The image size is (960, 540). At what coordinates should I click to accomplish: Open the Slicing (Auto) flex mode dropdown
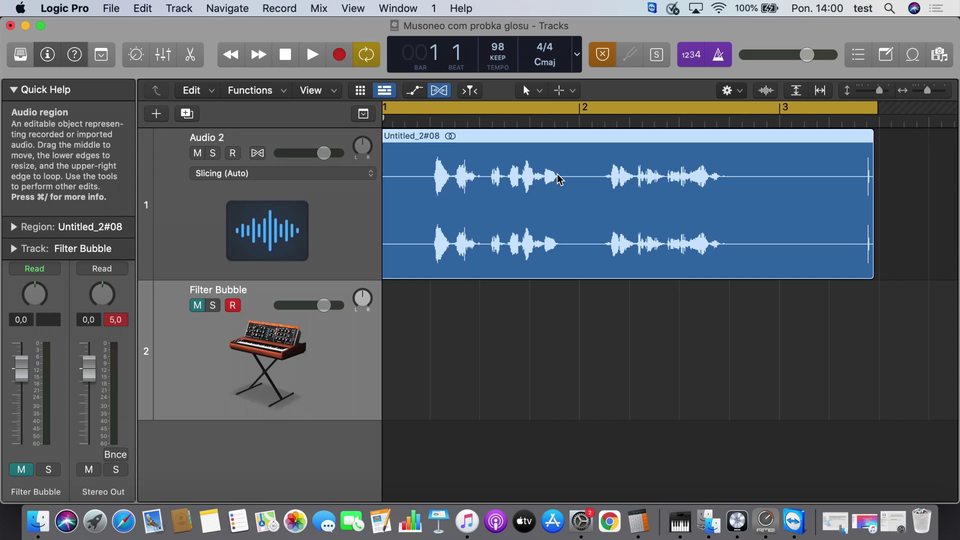pos(284,173)
